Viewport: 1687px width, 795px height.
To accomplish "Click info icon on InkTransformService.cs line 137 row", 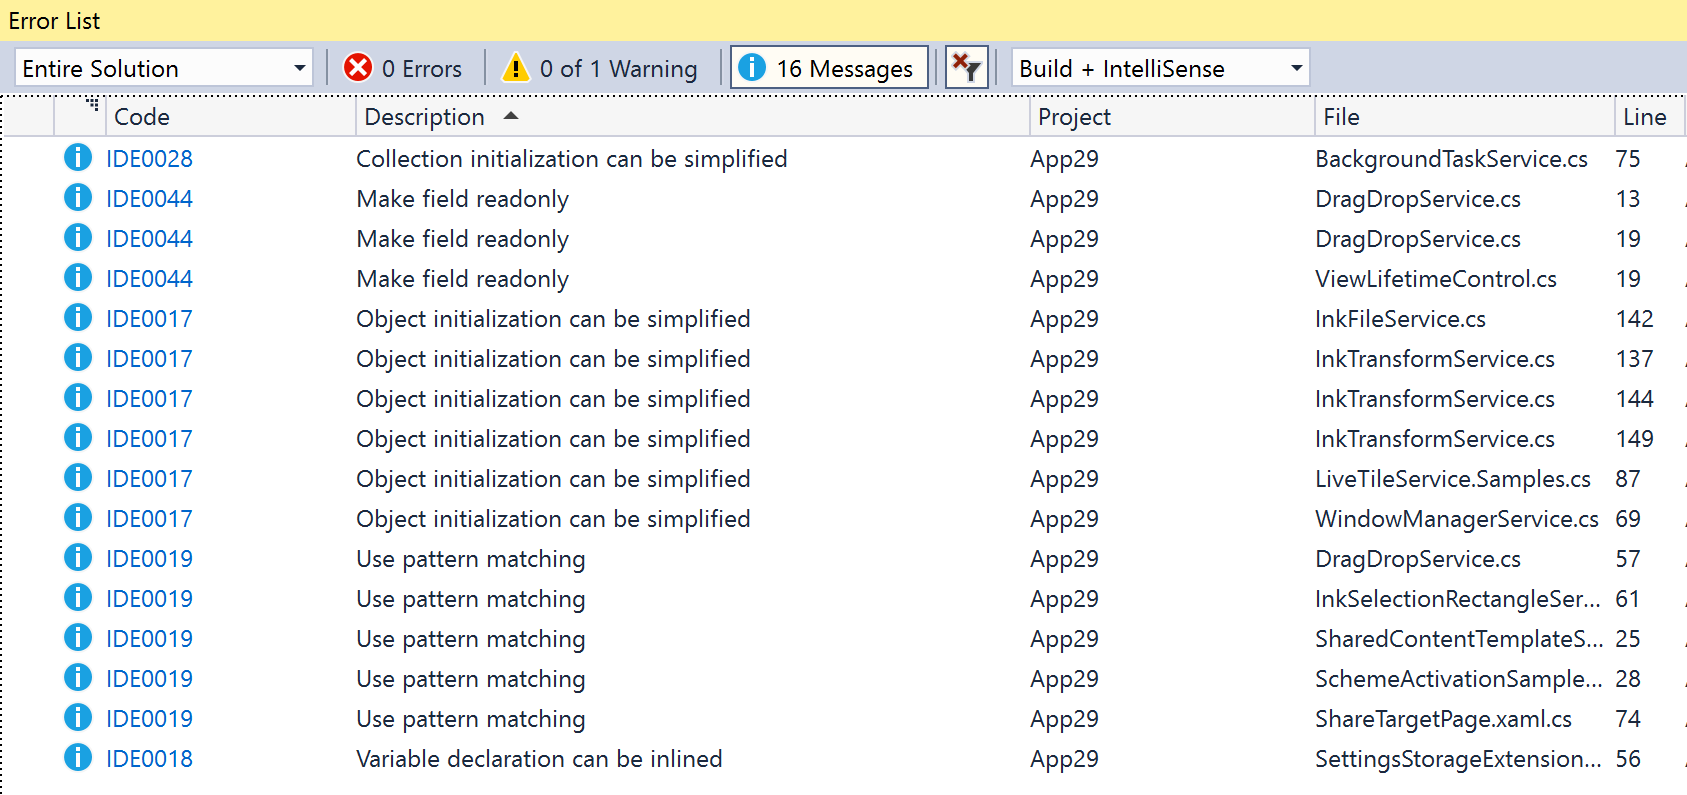I will pyautogui.click(x=78, y=357).
